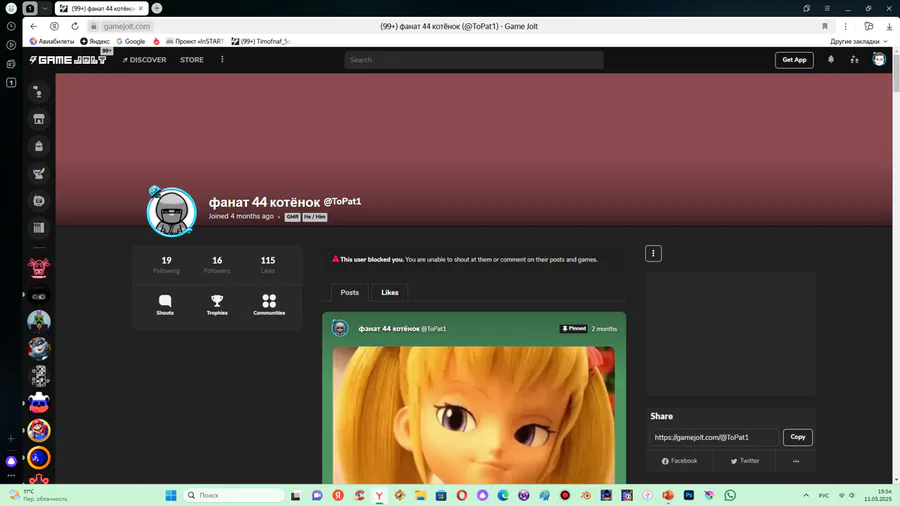Share profile on Twitter
Image resolution: width=900 pixels, height=506 pixels.
coord(745,461)
